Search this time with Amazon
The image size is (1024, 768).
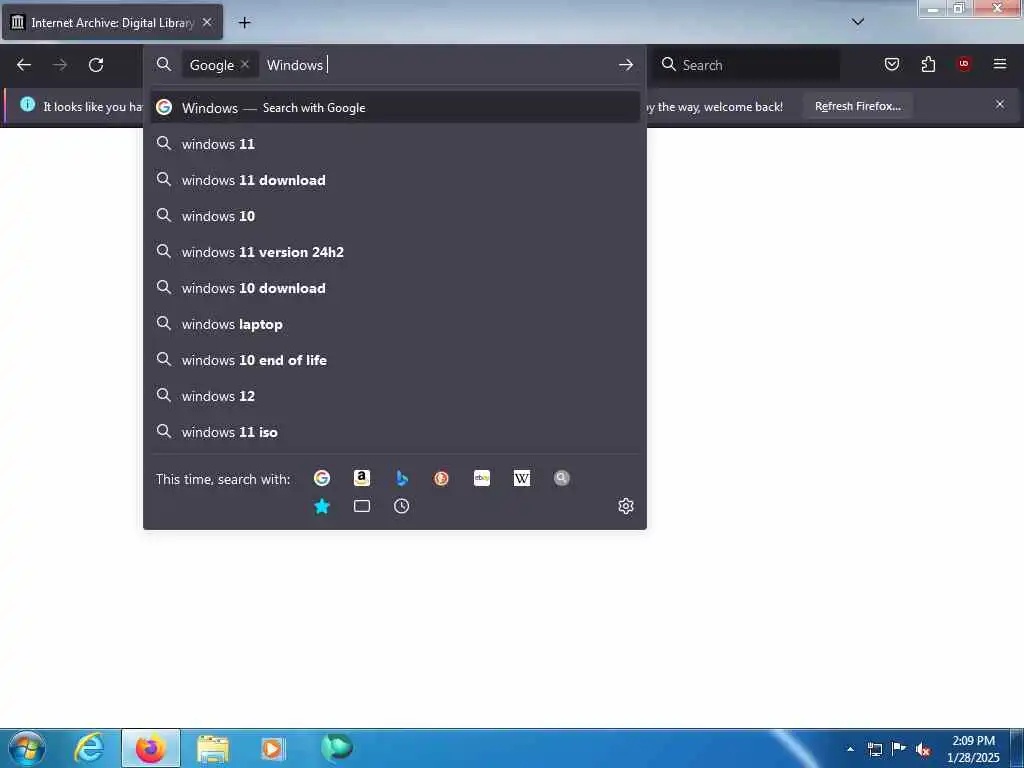tap(362, 478)
